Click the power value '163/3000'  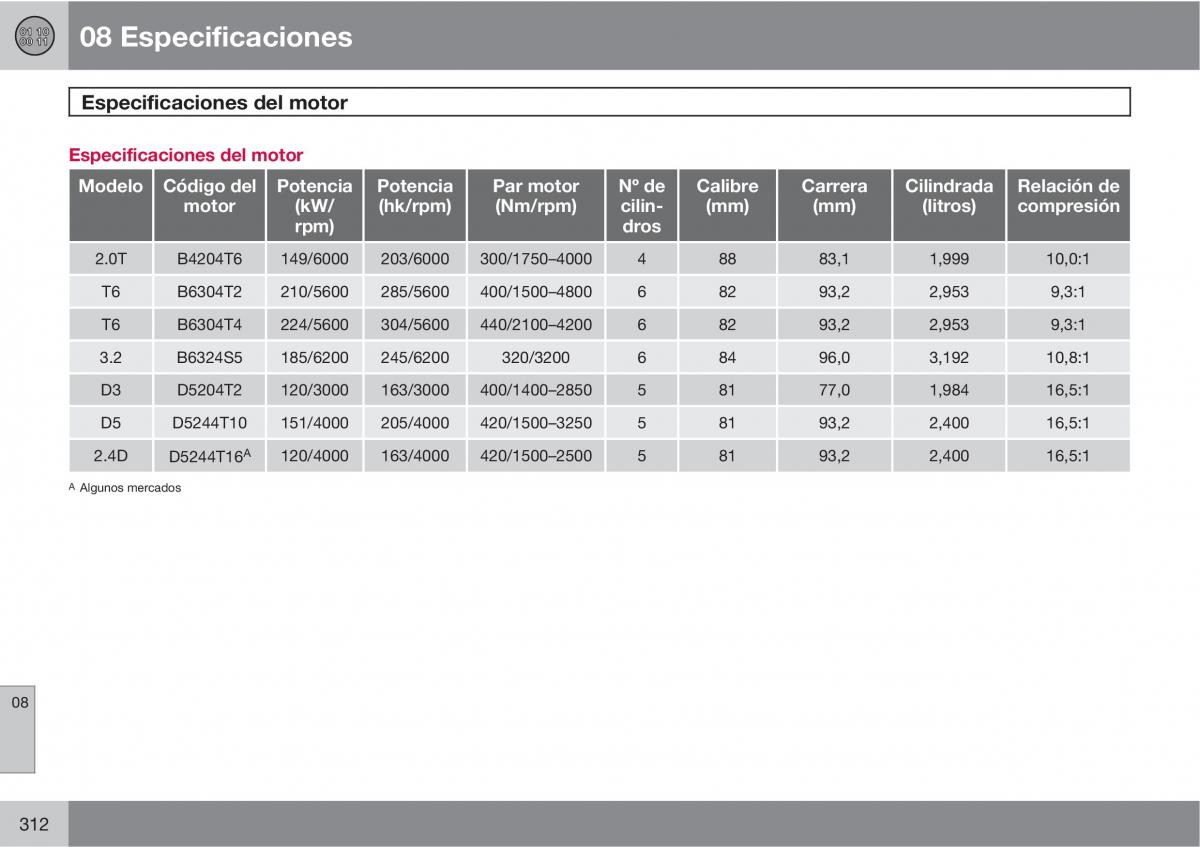tap(414, 390)
